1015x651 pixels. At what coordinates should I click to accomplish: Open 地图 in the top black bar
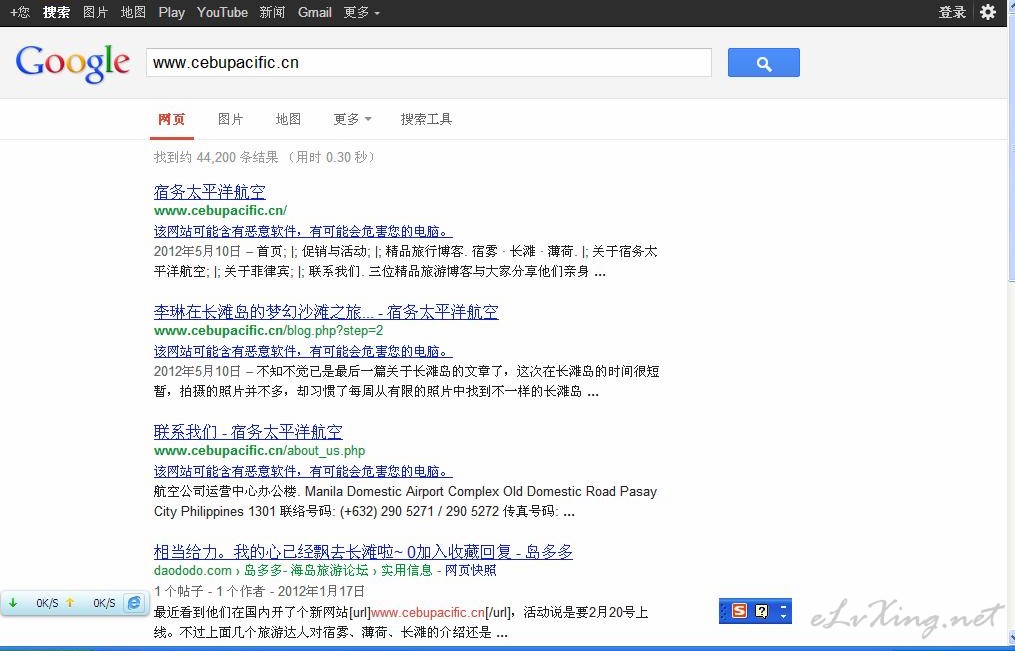point(133,12)
